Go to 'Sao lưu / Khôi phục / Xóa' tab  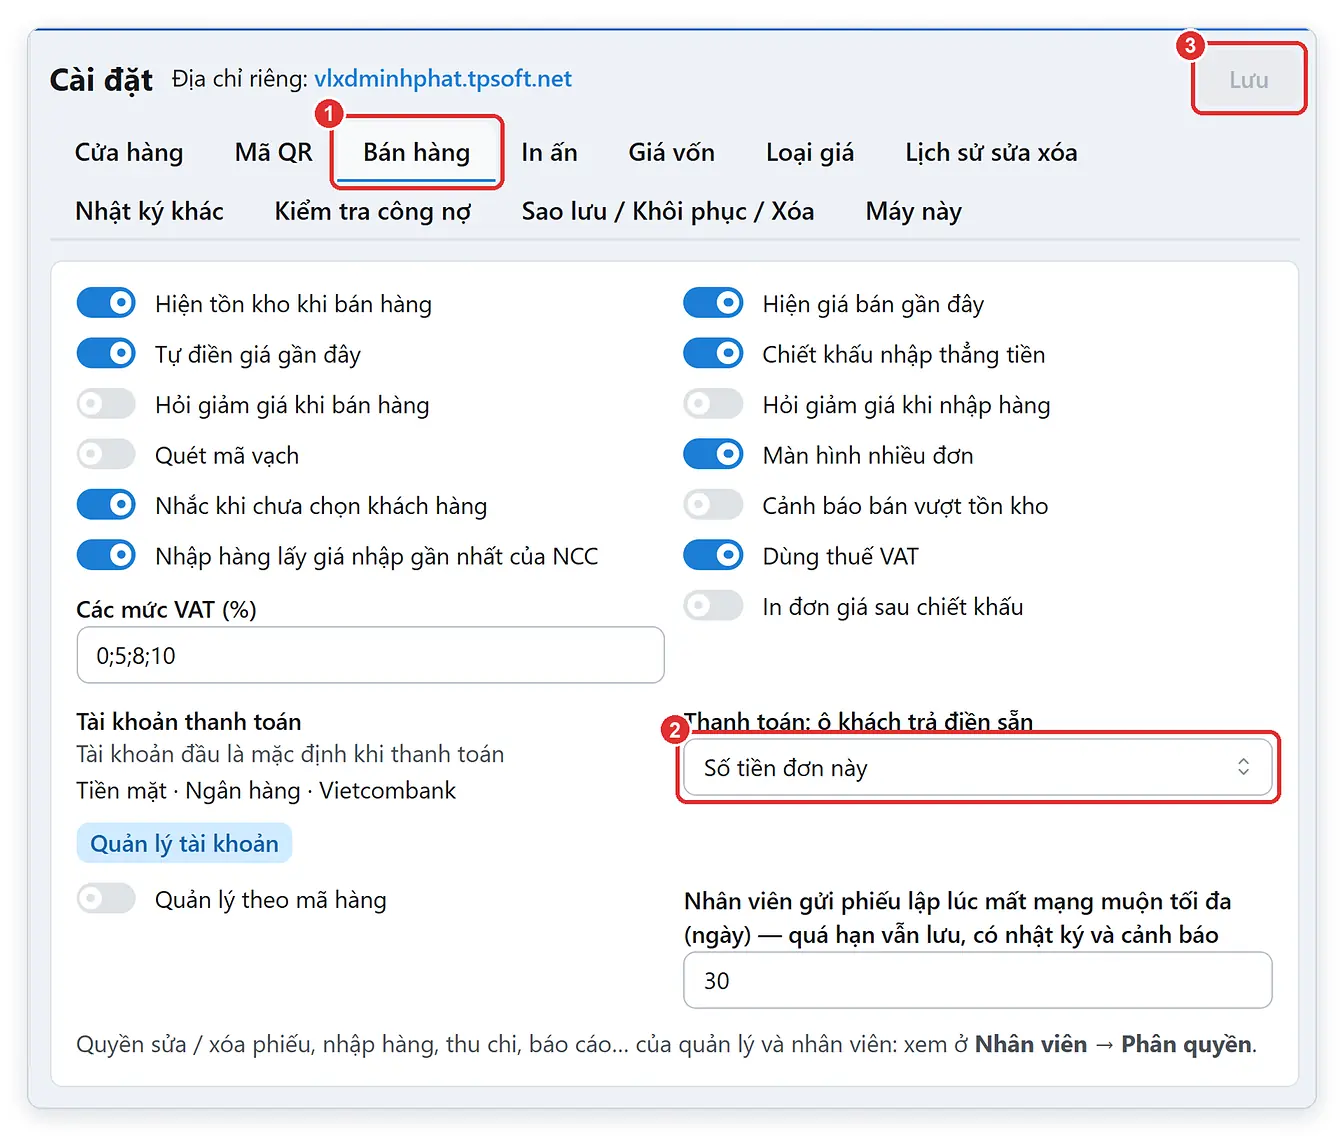click(x=668, y=211)
